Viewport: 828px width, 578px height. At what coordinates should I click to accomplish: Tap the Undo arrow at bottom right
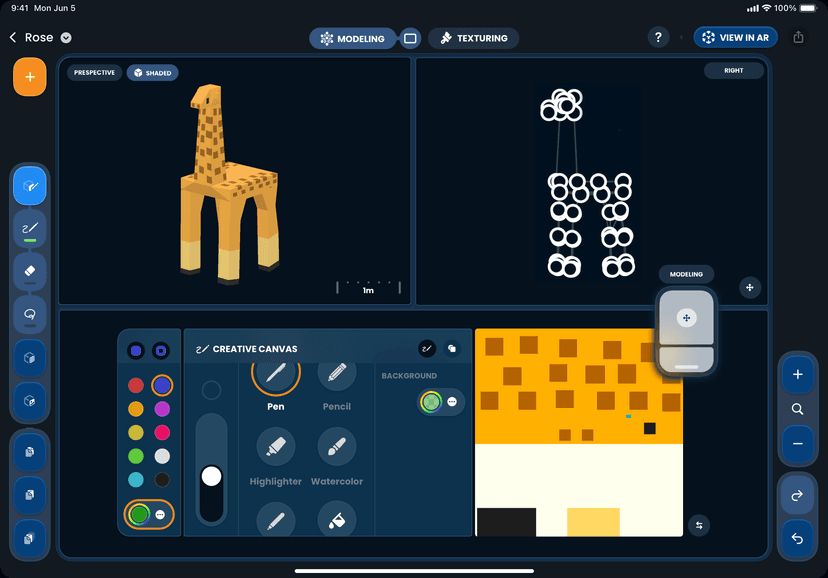tap(797, 539)
